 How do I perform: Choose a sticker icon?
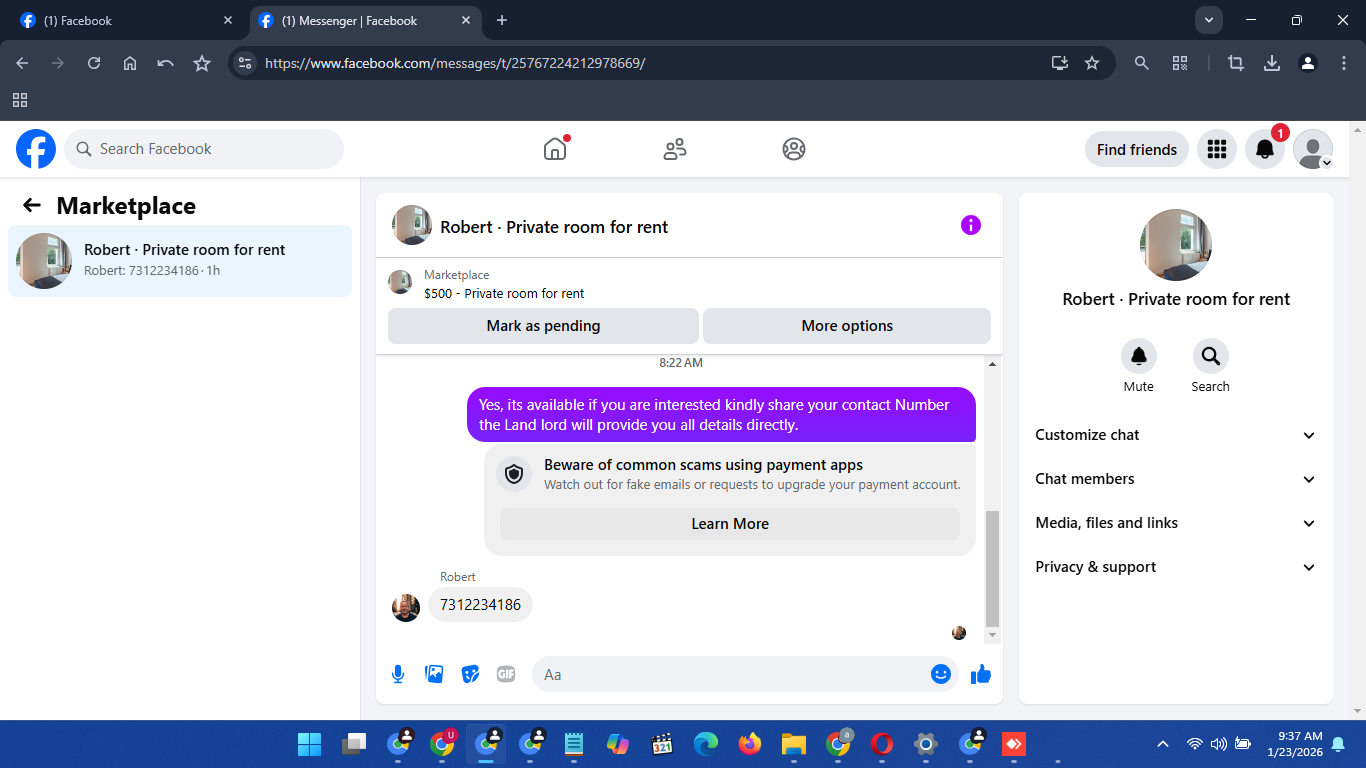point(470,674)
